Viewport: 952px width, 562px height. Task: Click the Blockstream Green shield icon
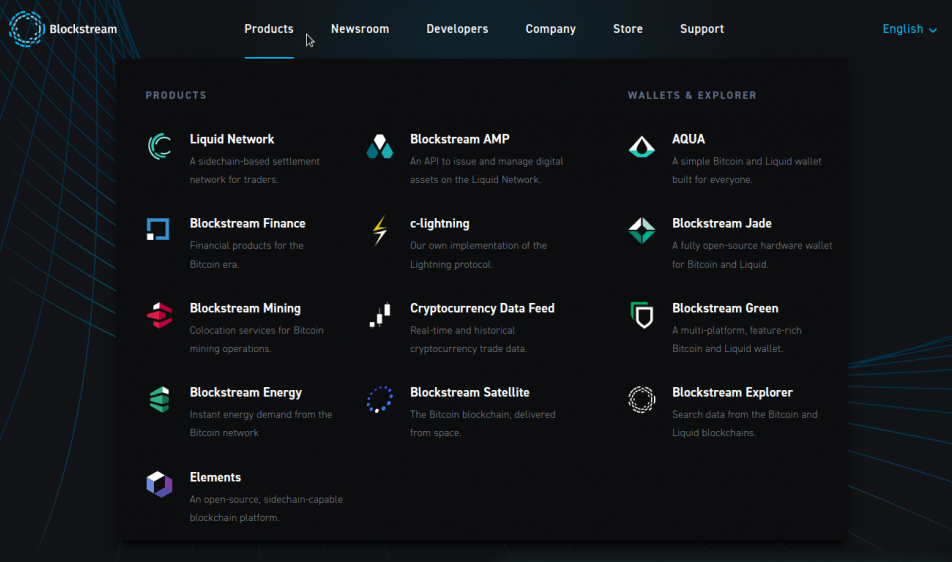tap(641, 316)
